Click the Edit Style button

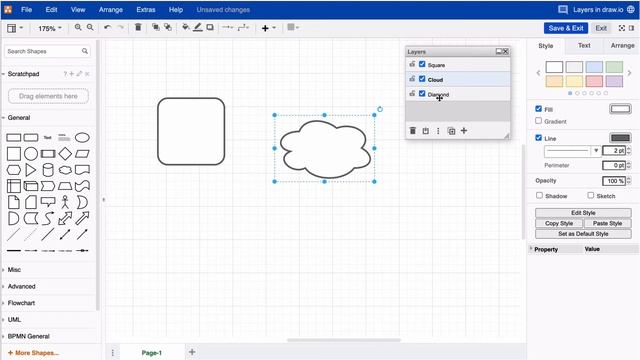pos(583,213)
